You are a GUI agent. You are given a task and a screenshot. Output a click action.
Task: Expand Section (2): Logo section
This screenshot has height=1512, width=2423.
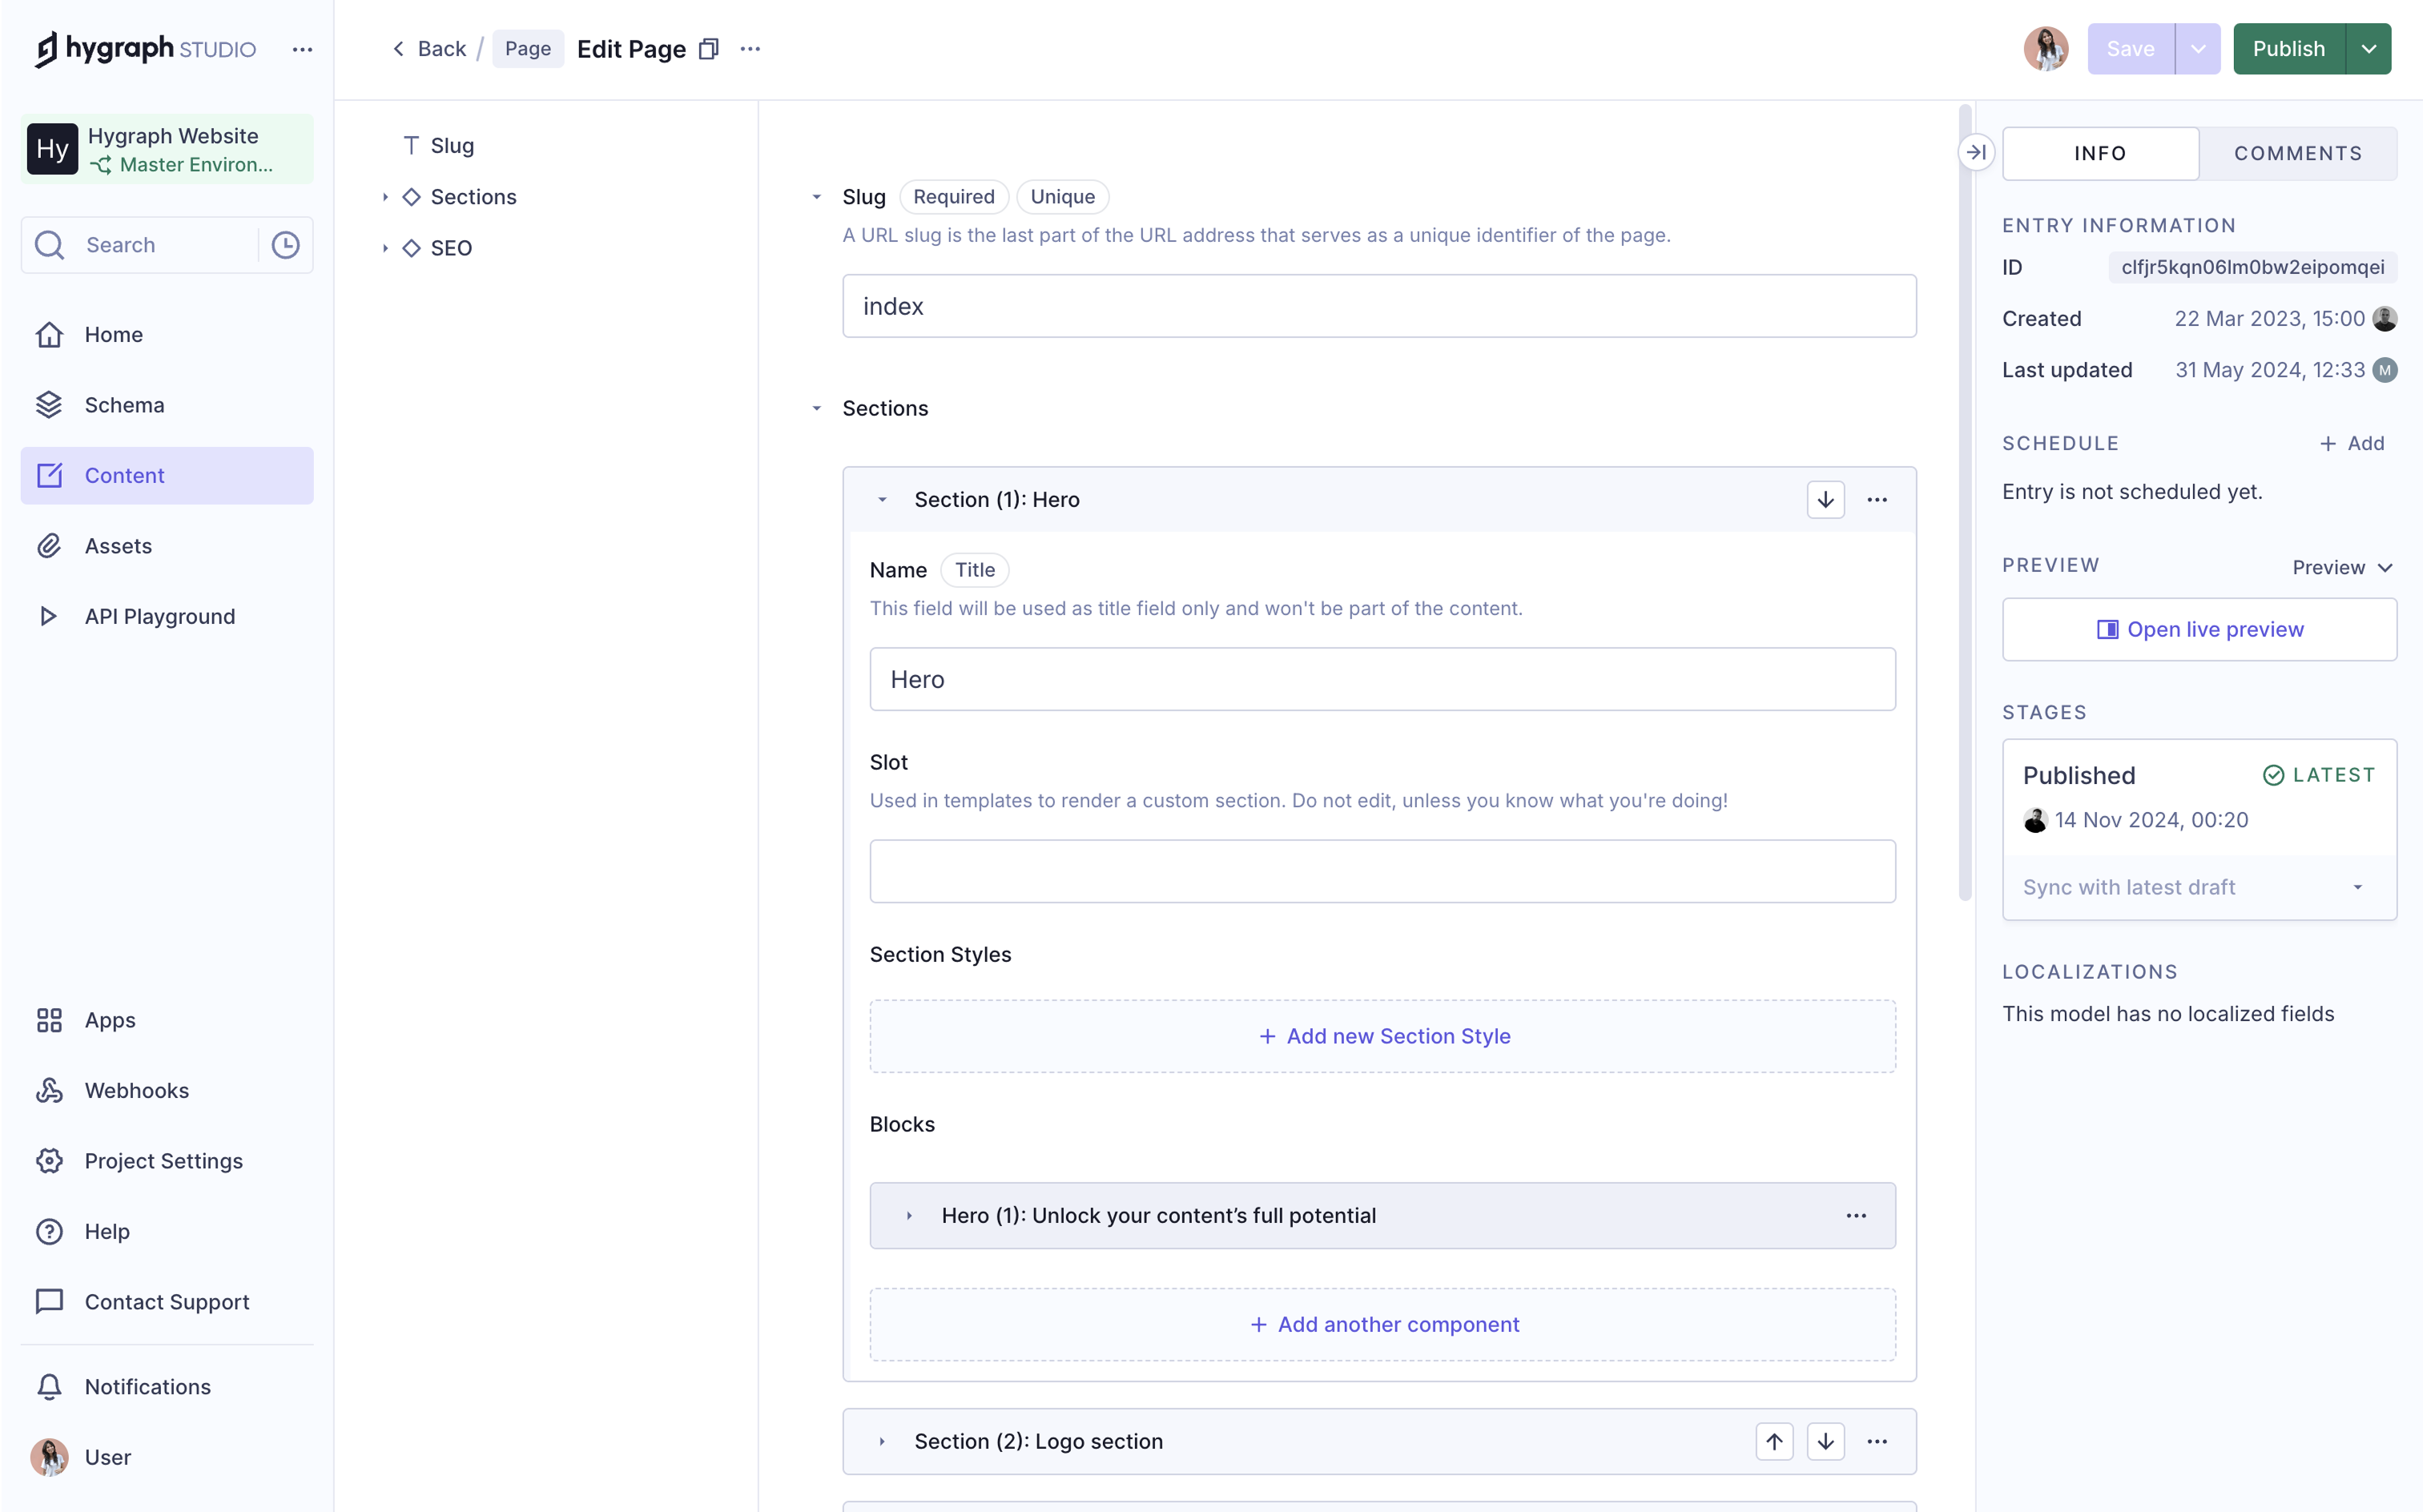click(x=882, y=1441)
